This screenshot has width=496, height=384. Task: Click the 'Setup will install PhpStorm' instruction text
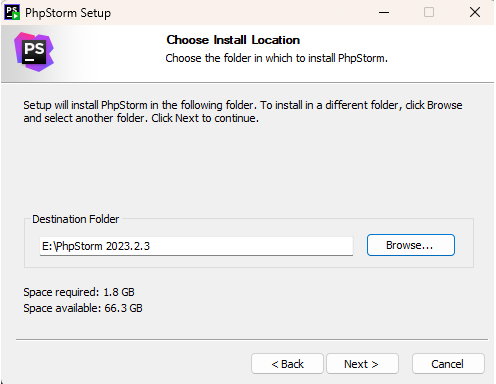[x=243, y=112]
